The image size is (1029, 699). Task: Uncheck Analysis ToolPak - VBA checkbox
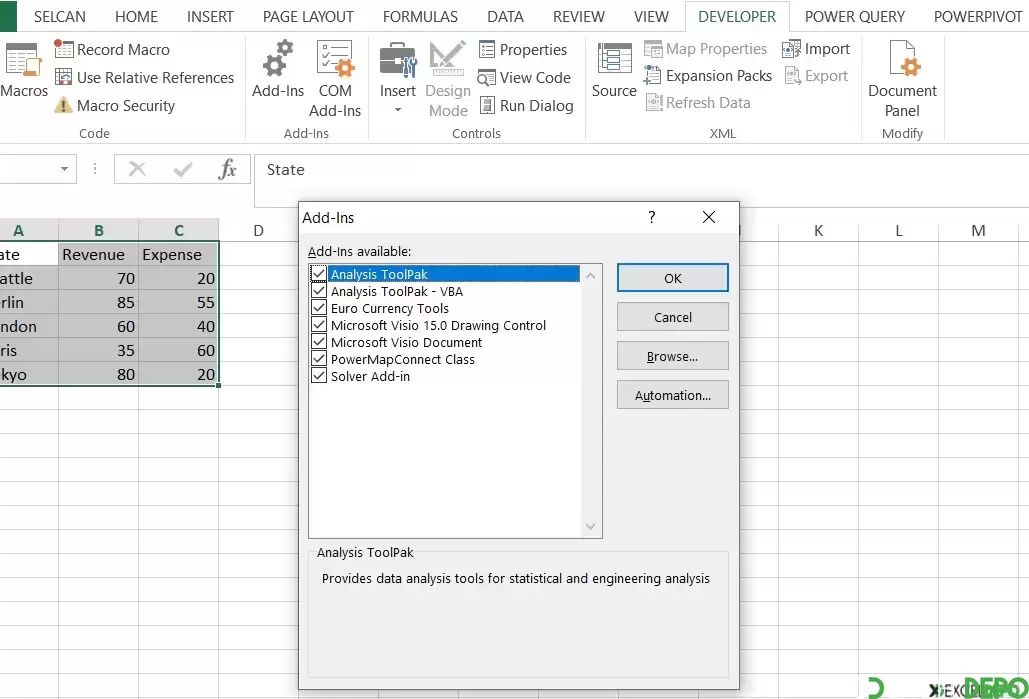click(319, 290)
